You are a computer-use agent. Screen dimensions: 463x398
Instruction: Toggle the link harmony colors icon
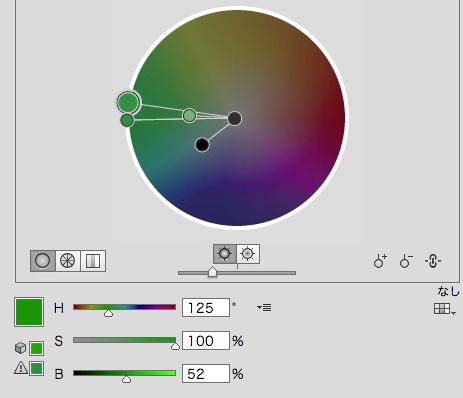(433, 261)
